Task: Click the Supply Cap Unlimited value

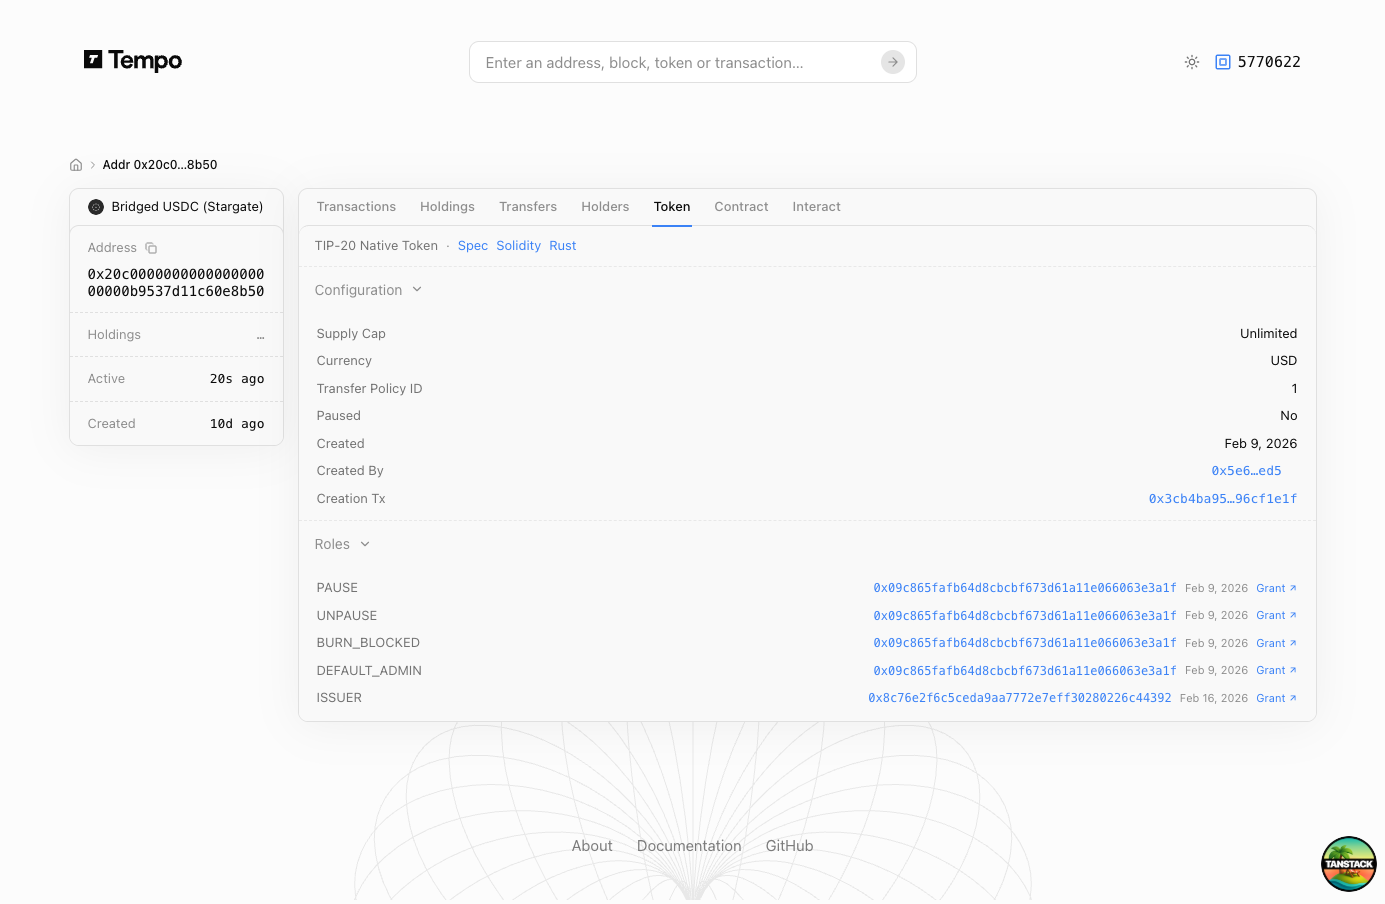Action: point(1268,334)
